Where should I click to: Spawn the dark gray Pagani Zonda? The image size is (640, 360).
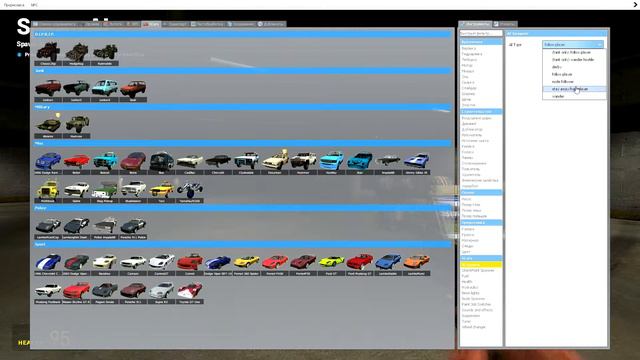tap(105, 291)
